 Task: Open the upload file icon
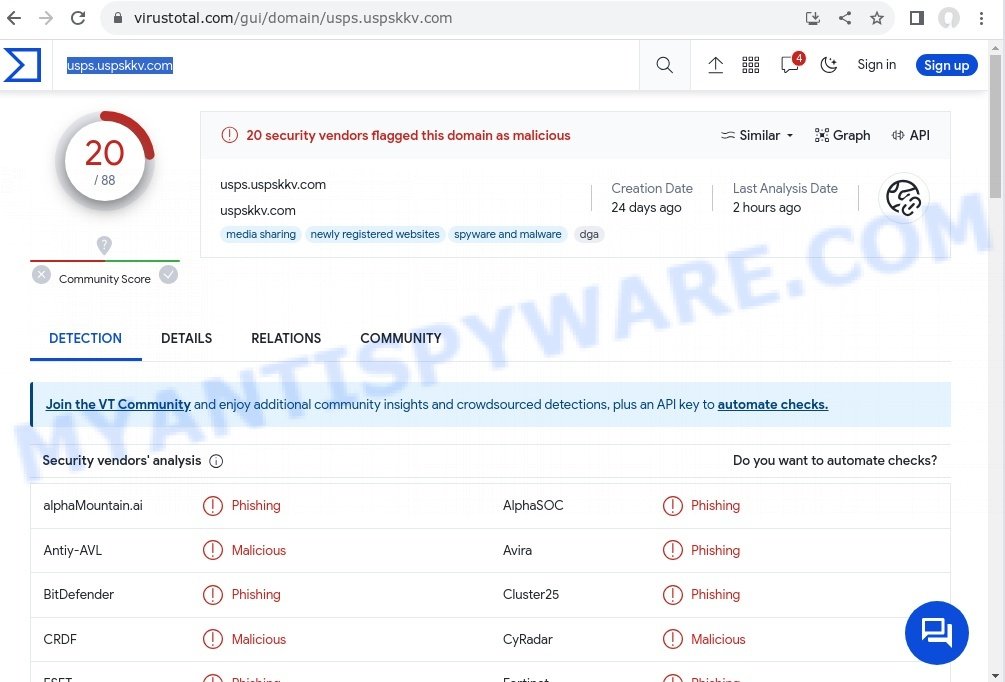coord(715,65)
